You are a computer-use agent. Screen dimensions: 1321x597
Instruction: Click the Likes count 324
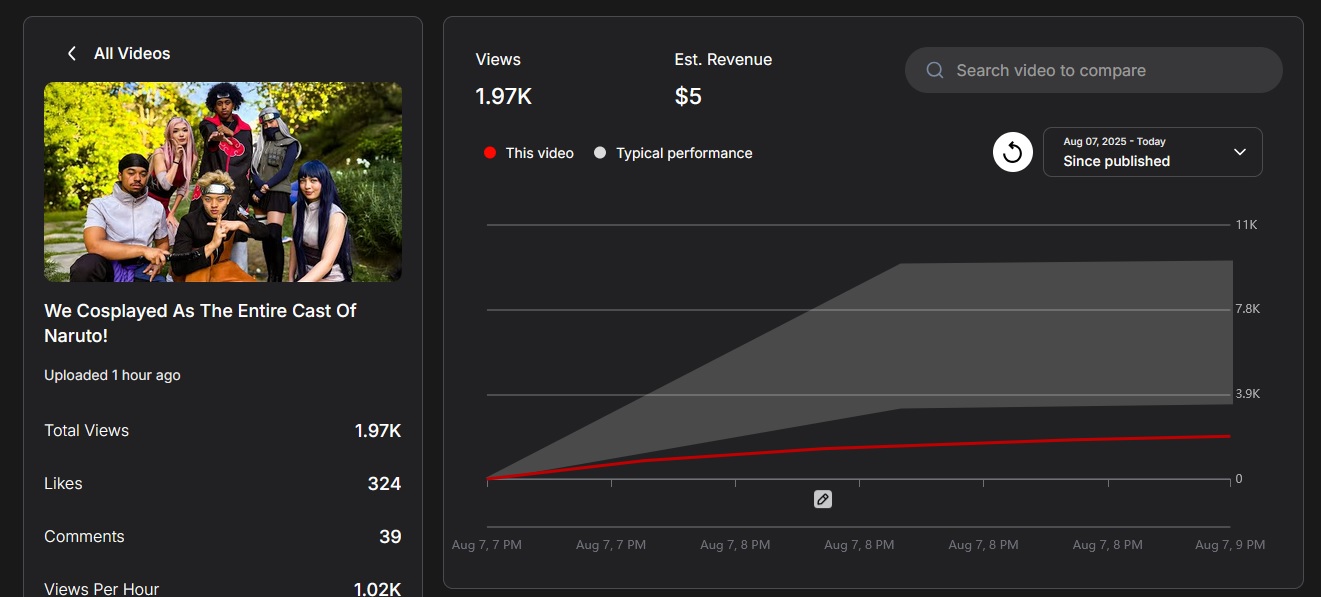(x=384, y=484)
